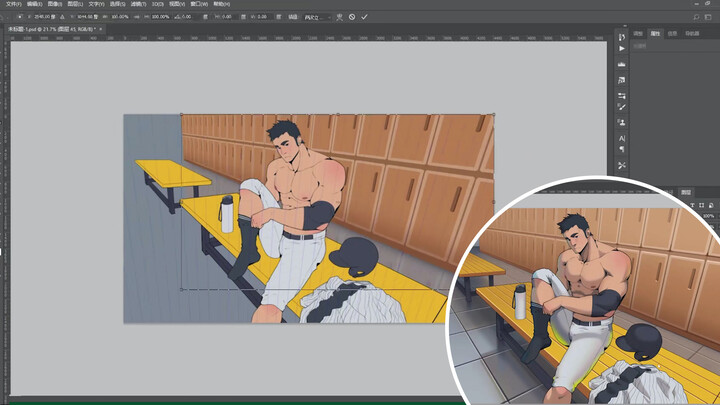Click the horizontal skew H field
The height and width of the screenshot is (405, 720).
(228, 17)
